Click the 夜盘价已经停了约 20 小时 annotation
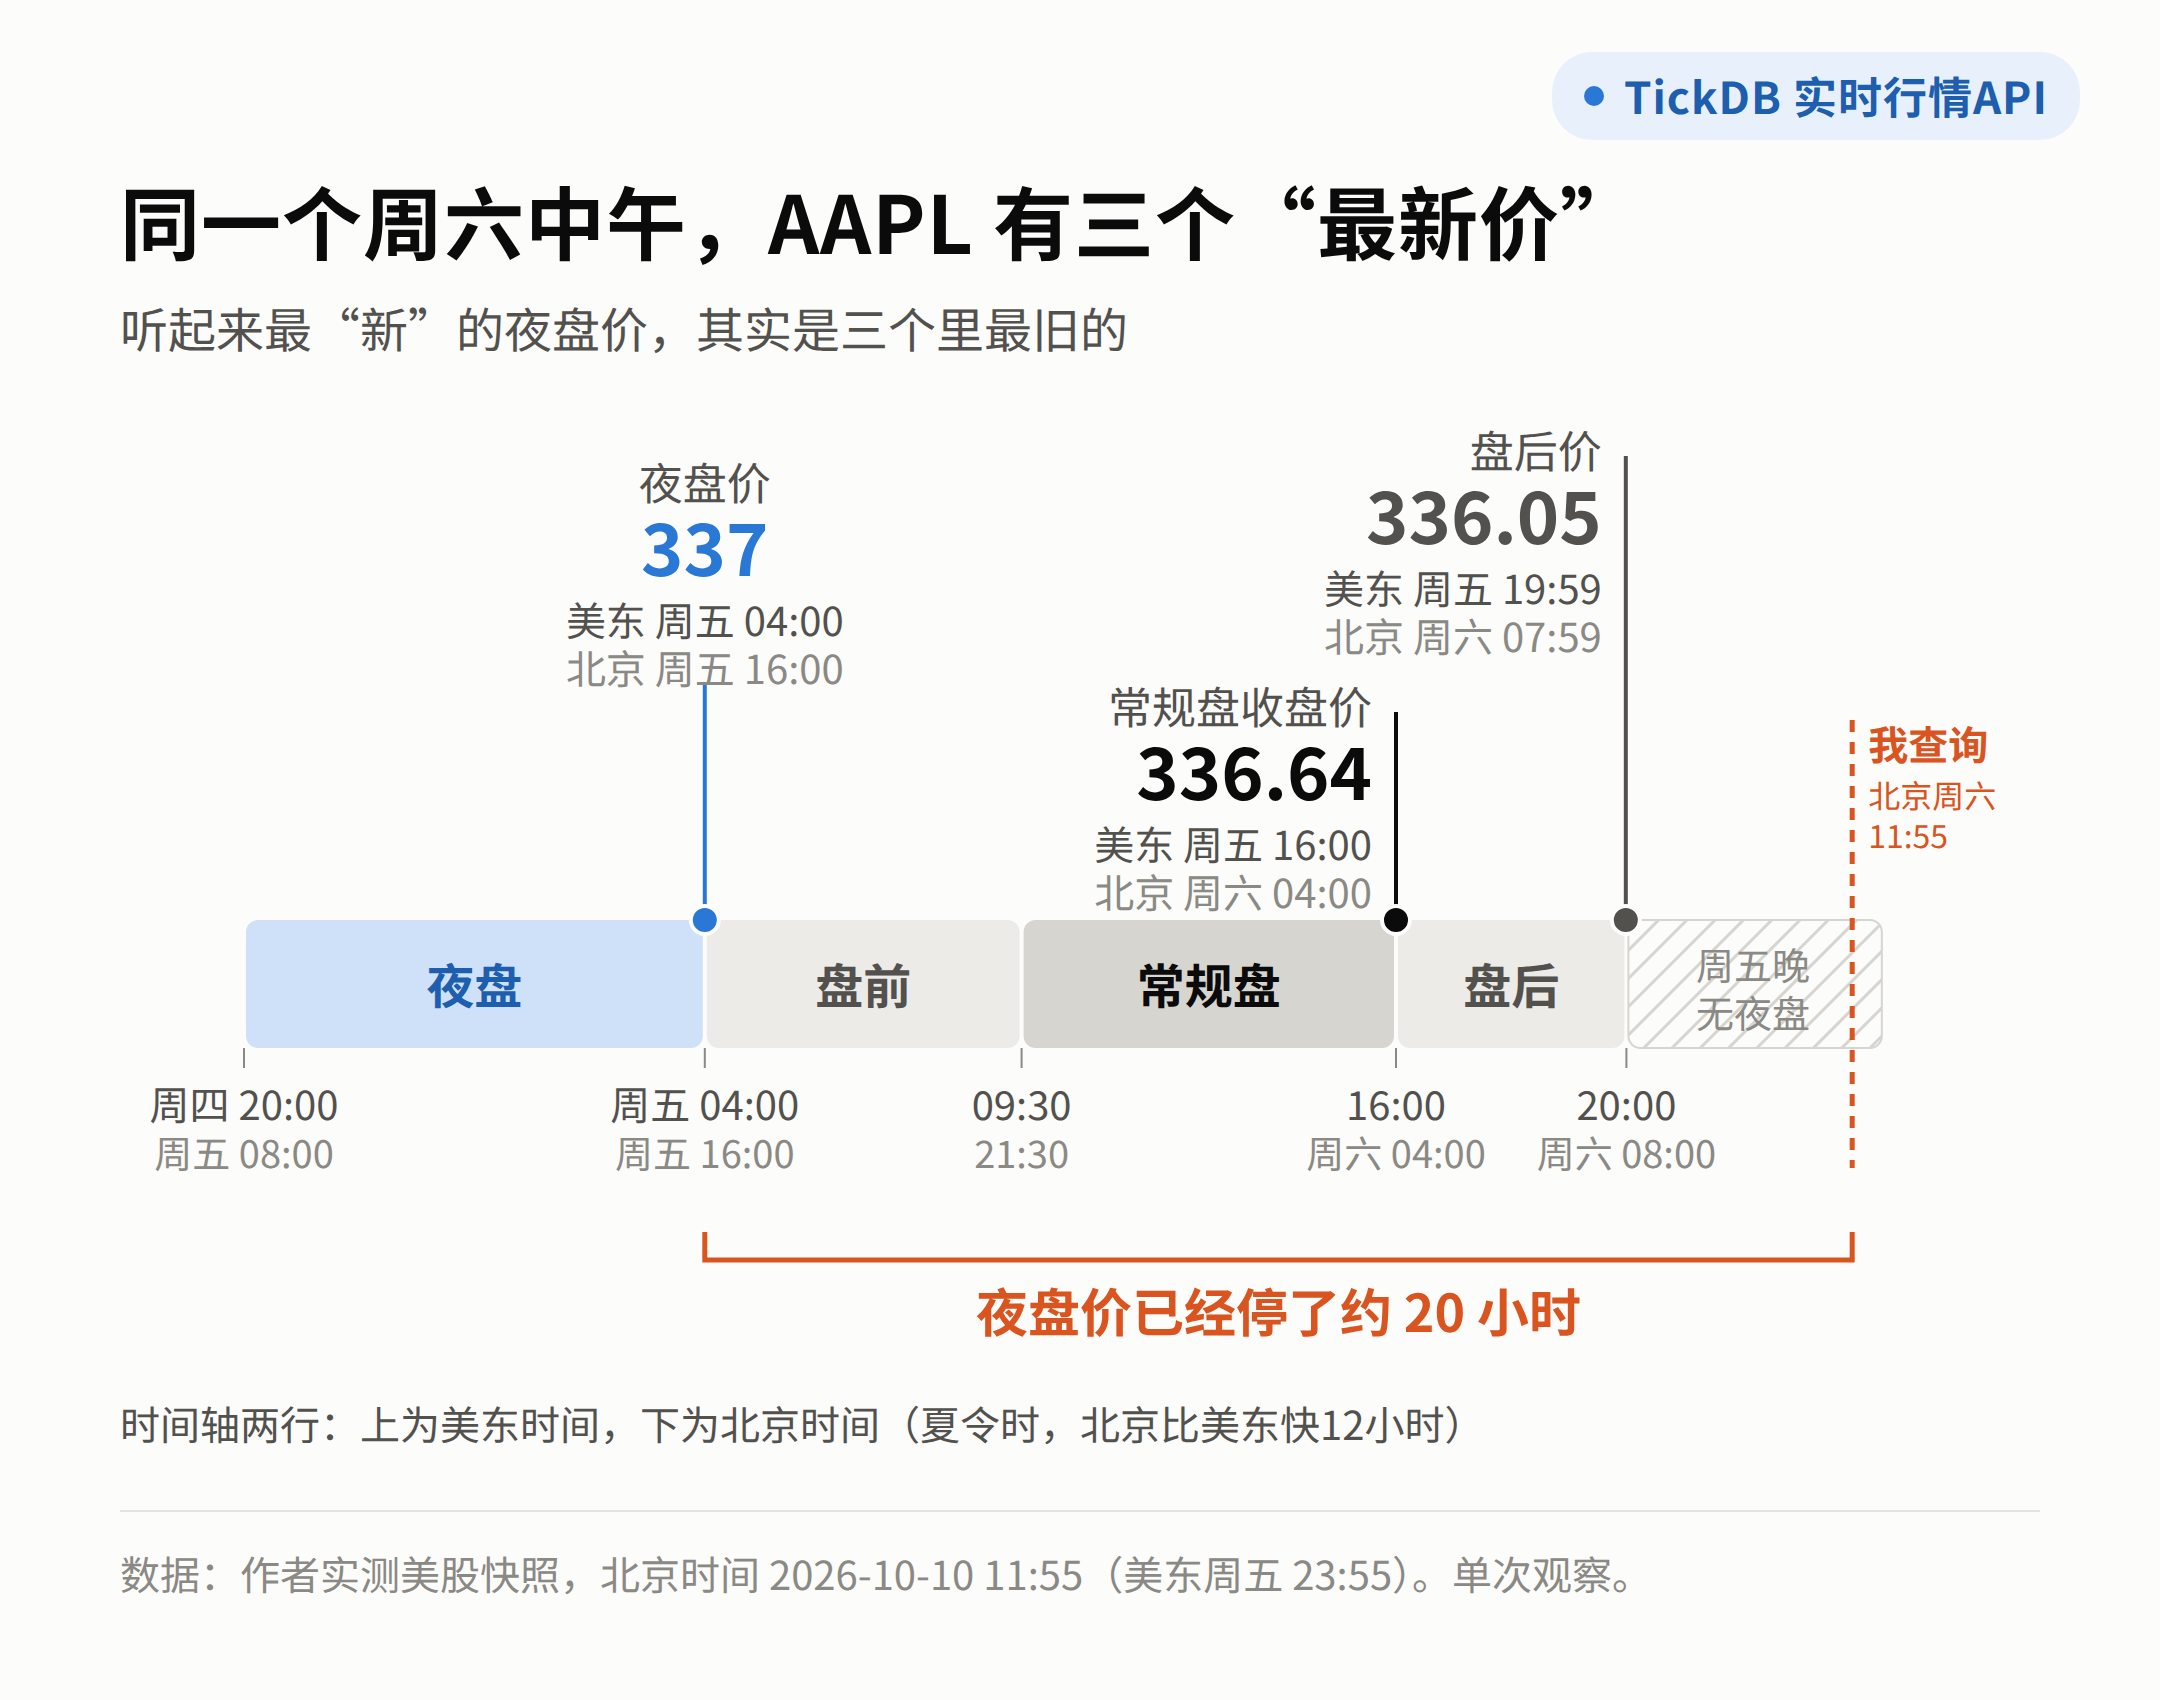Viewport: 2160px width, 1700px height. pos(1278,1313)
